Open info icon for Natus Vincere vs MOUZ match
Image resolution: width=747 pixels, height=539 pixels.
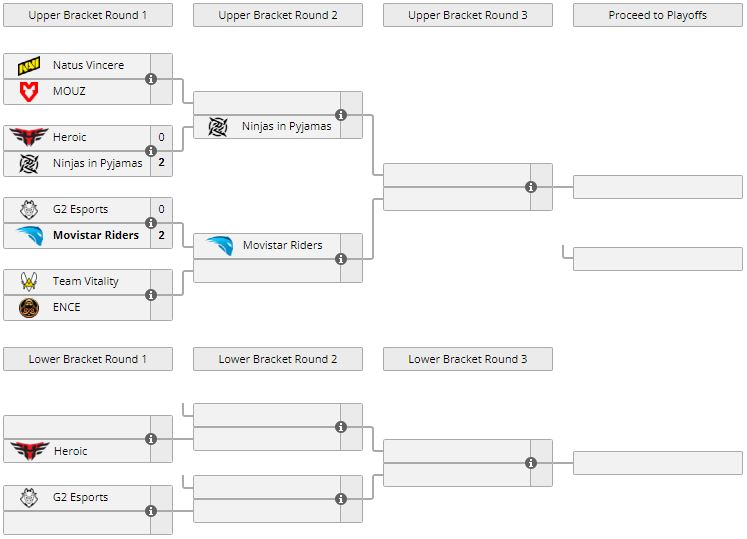[x=151, y=79]
